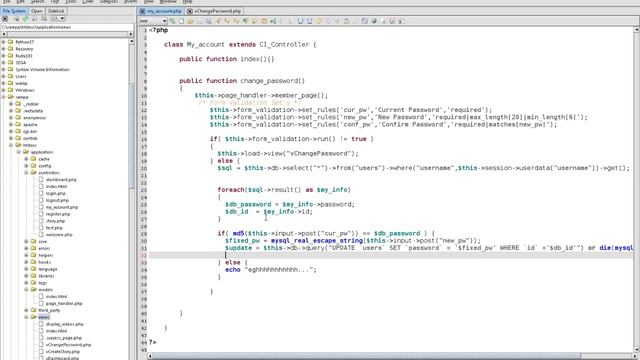Click the open folder icon in editor toolbar
The height and width of the screenshot is (360, 640).
(x=190, y=21)
